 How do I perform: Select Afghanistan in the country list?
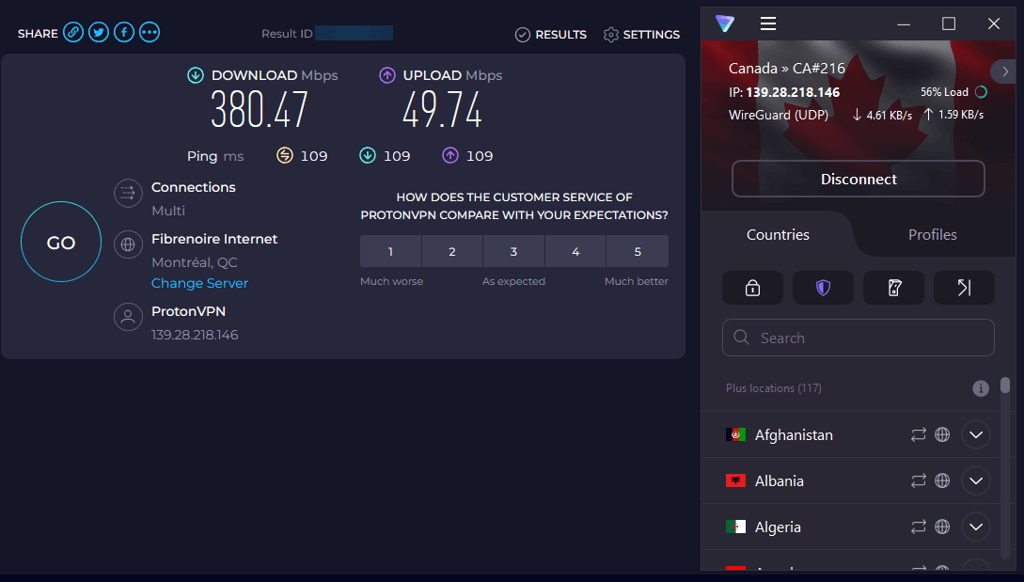pyautogui.click(x=850, y=435)
